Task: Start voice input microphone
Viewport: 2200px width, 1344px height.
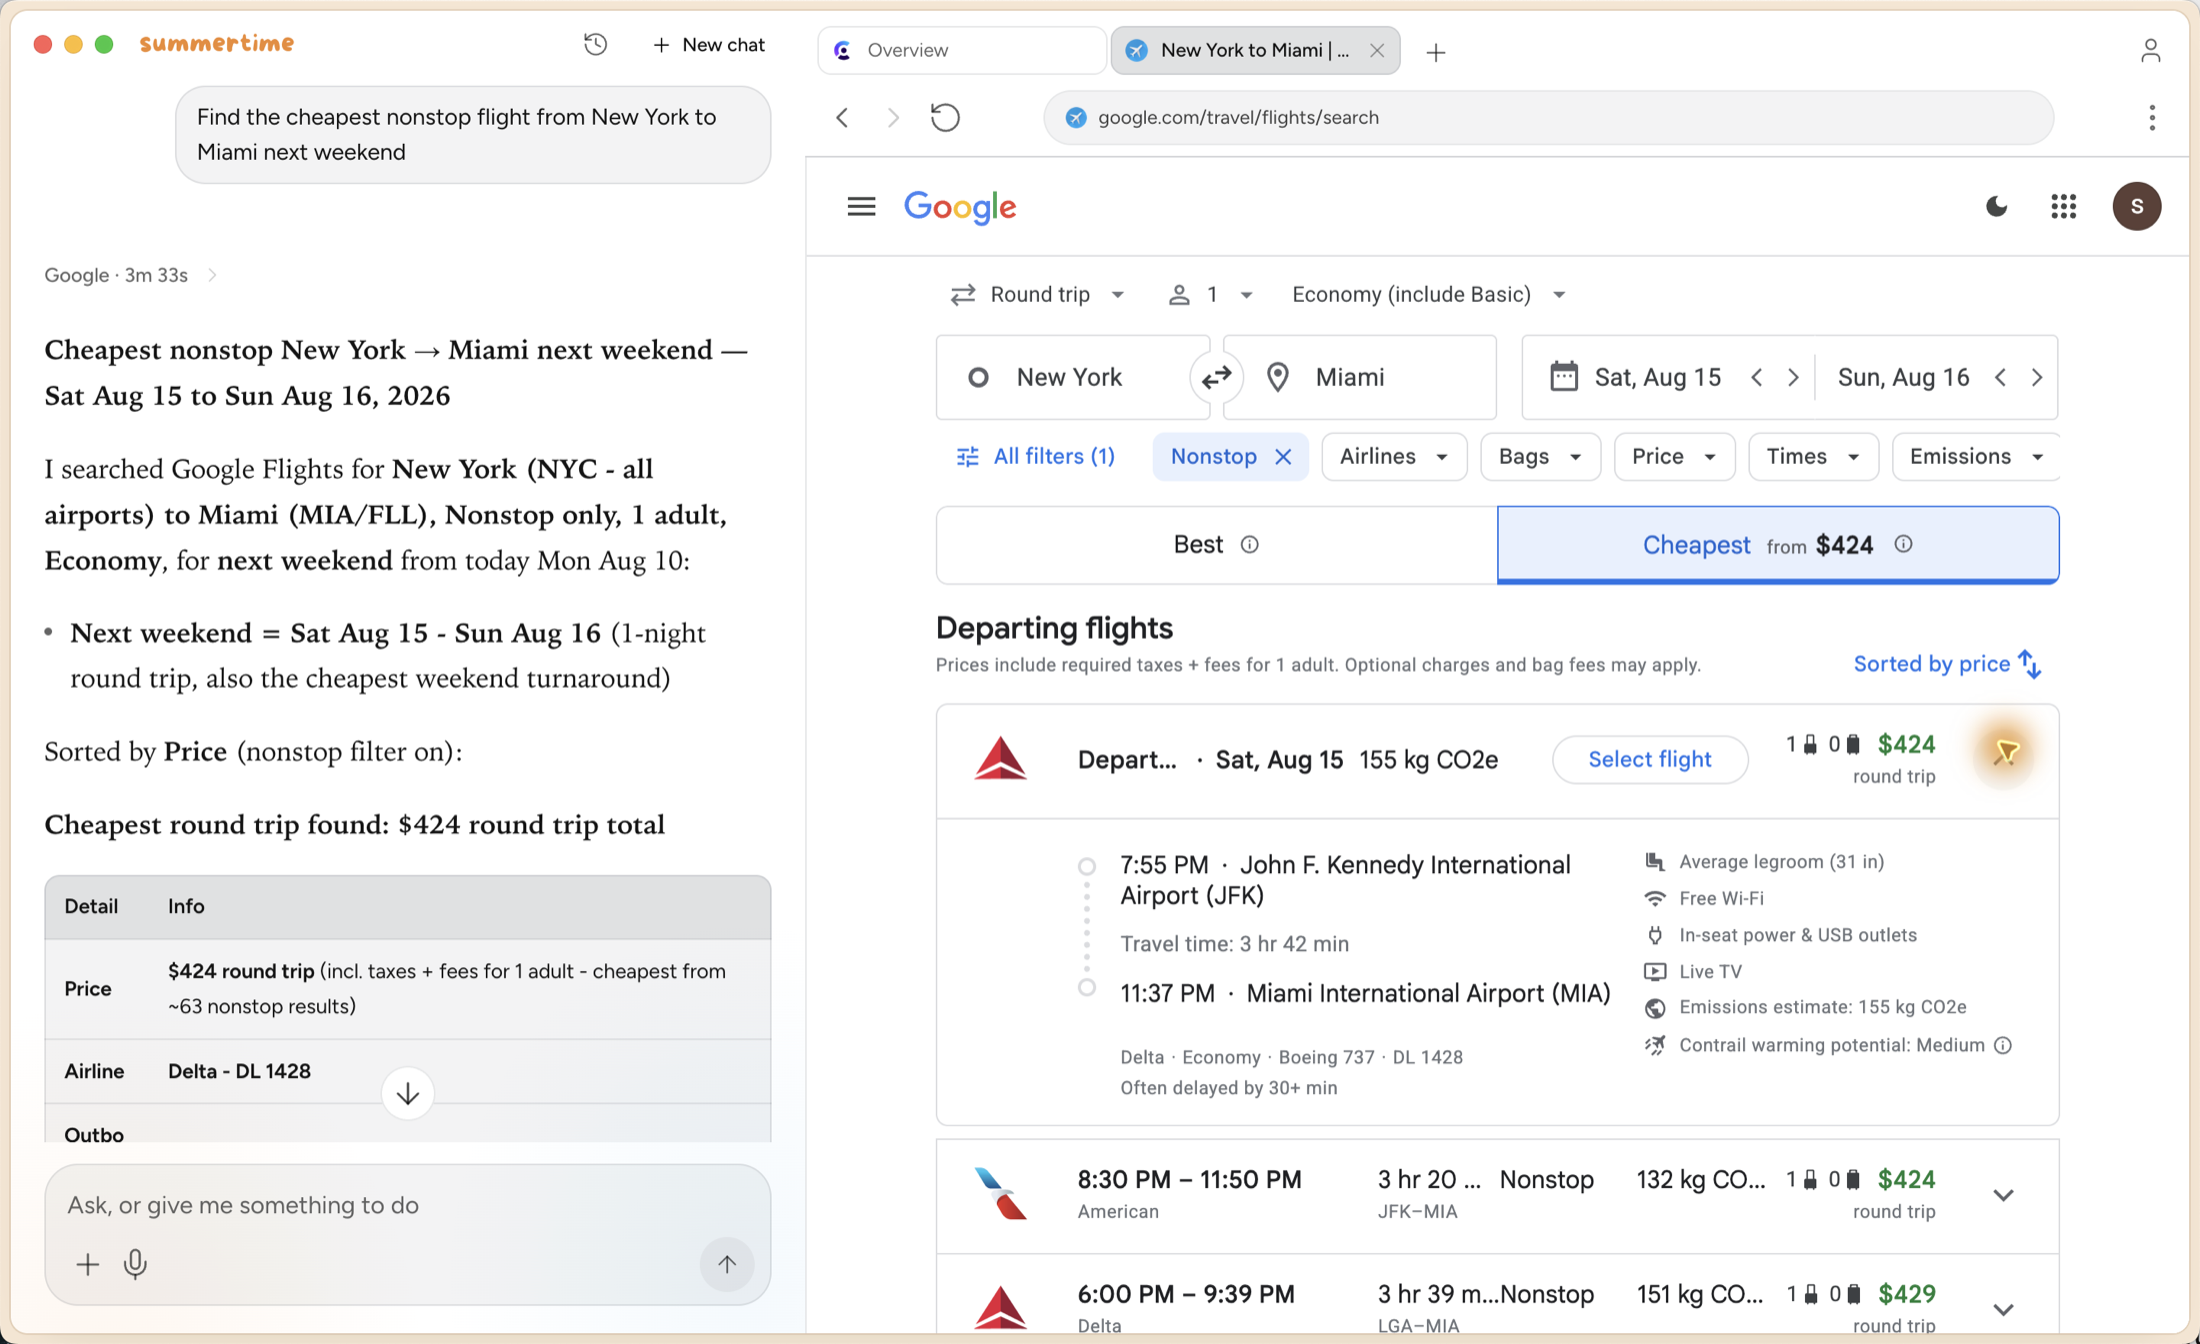Action: pos(135,1265)
